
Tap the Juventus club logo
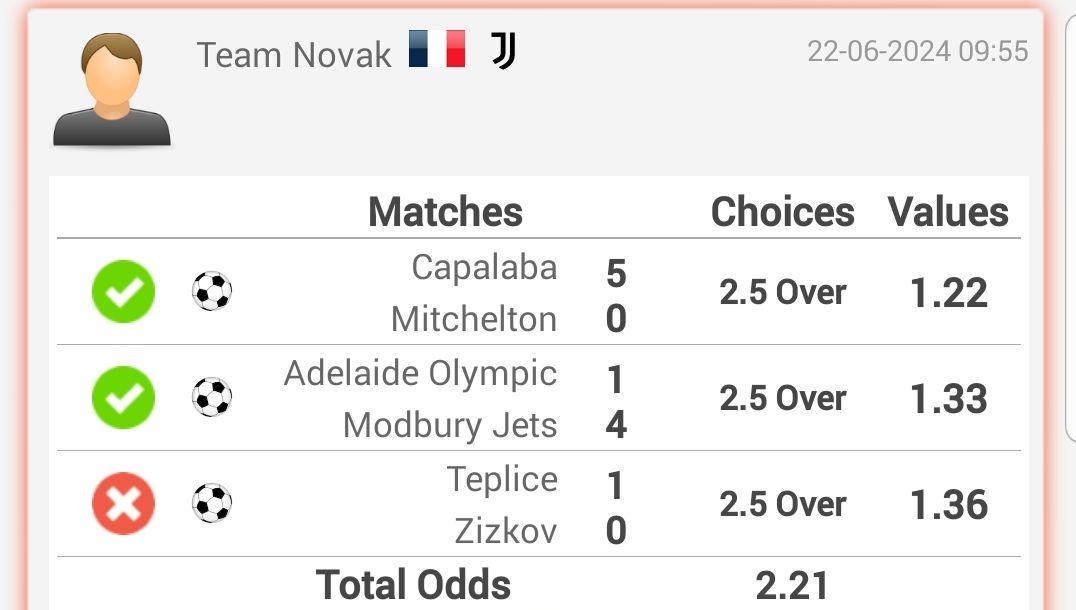point(504,51)
